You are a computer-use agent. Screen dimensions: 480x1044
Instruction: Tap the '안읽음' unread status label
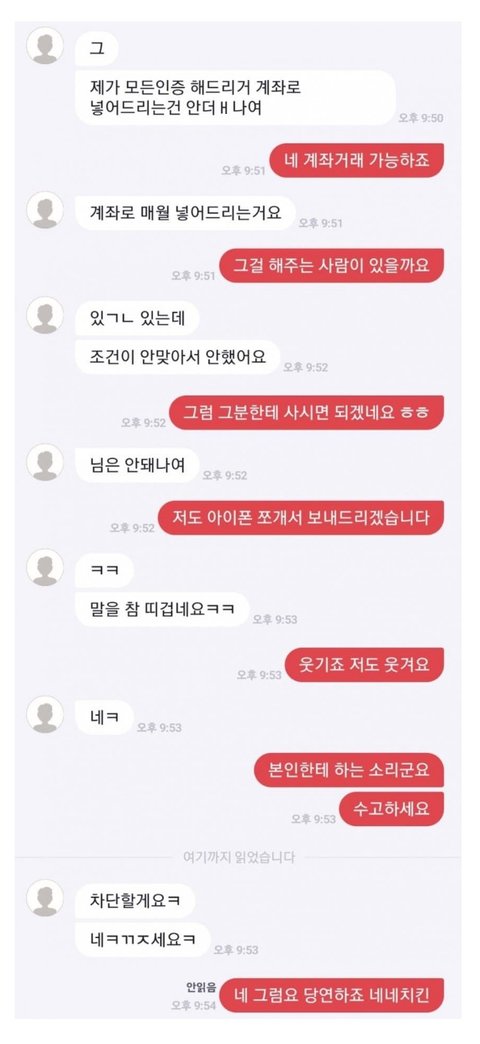tap(201, 987)
